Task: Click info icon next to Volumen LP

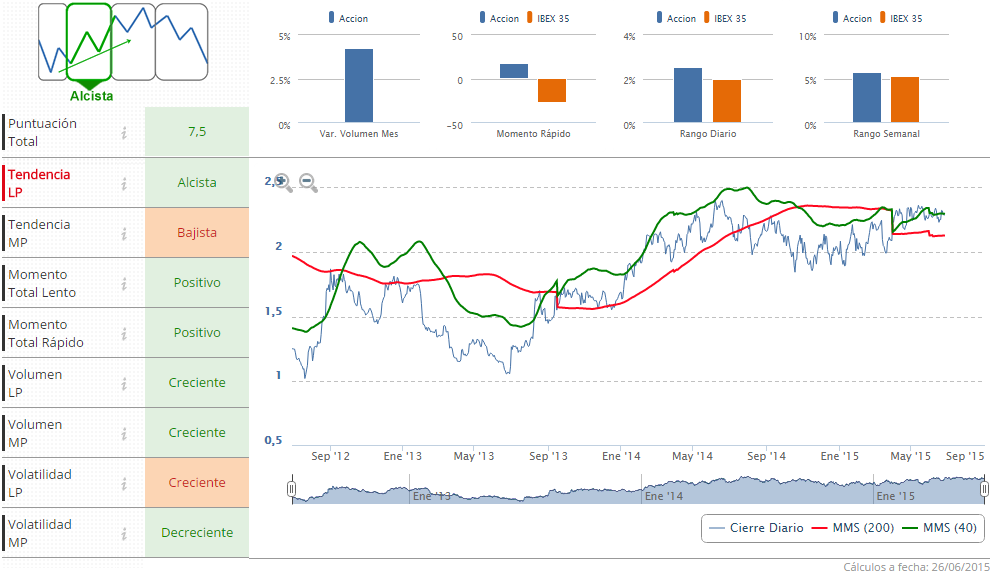Action: [124, 383]
